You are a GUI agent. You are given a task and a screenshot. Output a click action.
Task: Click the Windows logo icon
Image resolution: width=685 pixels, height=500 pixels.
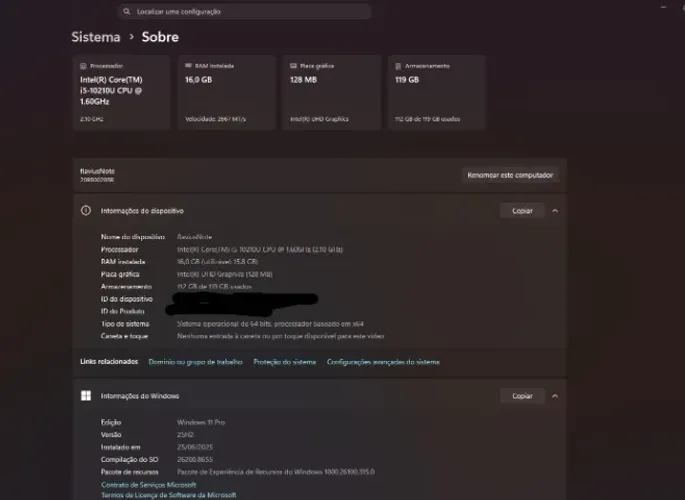pyautogui.click(x=86, y=396)
